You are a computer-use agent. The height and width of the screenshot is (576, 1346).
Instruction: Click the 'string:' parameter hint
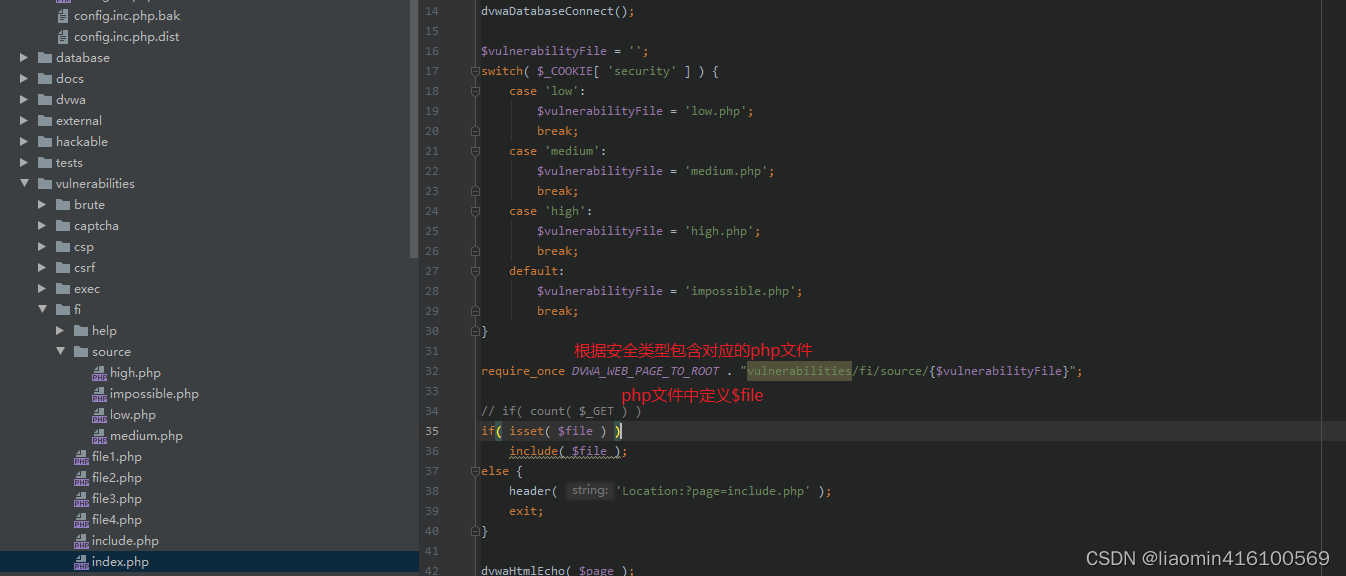[589, 491]
